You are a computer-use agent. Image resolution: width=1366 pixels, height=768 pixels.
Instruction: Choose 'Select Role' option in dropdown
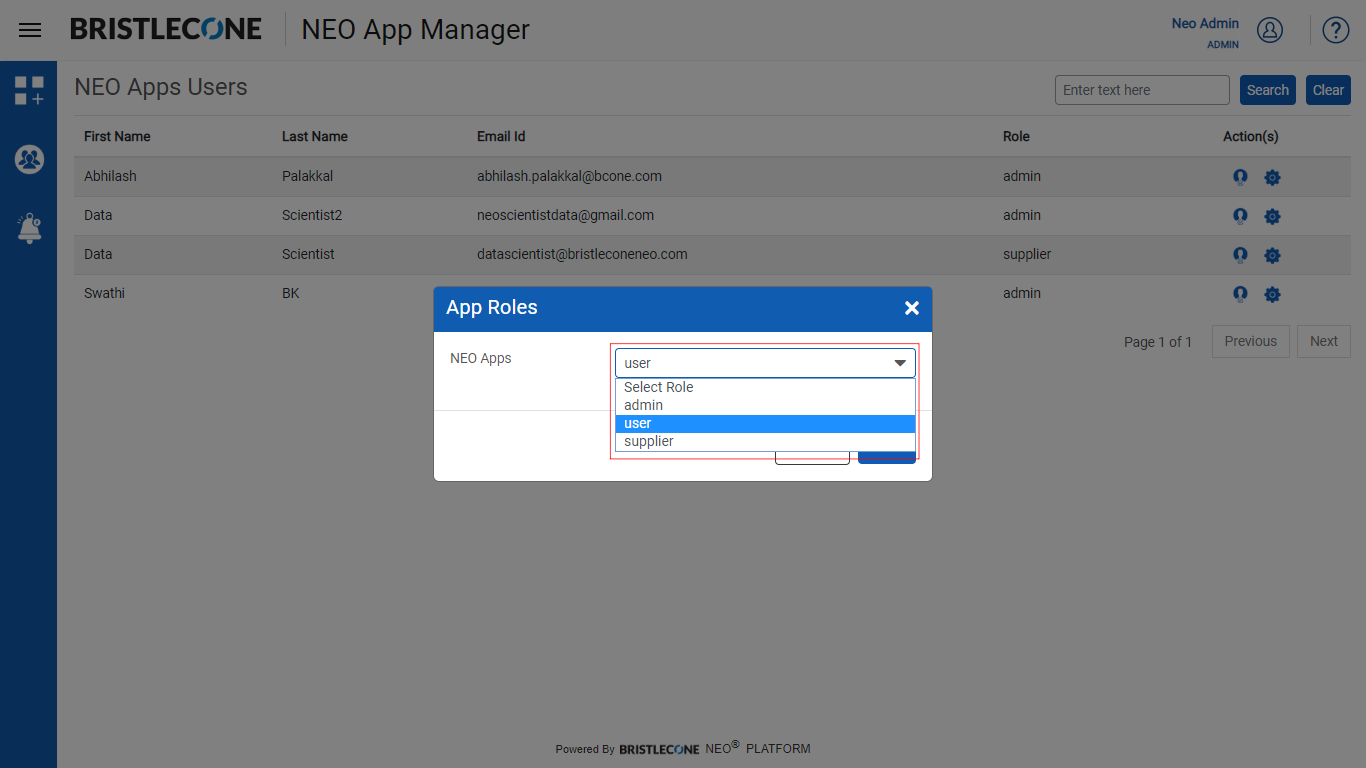(765, 387)
